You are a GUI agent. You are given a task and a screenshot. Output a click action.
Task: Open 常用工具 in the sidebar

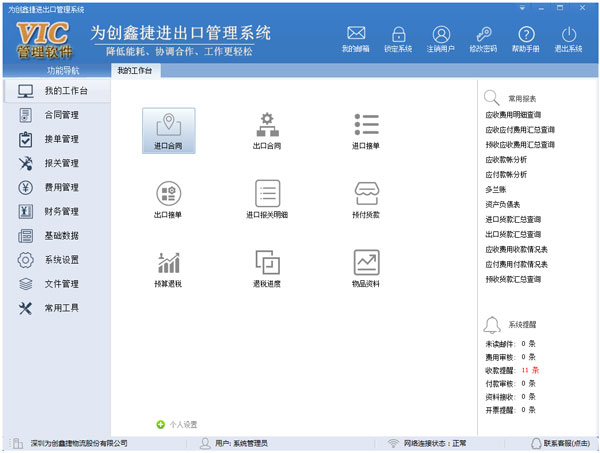tap(57, 308)
